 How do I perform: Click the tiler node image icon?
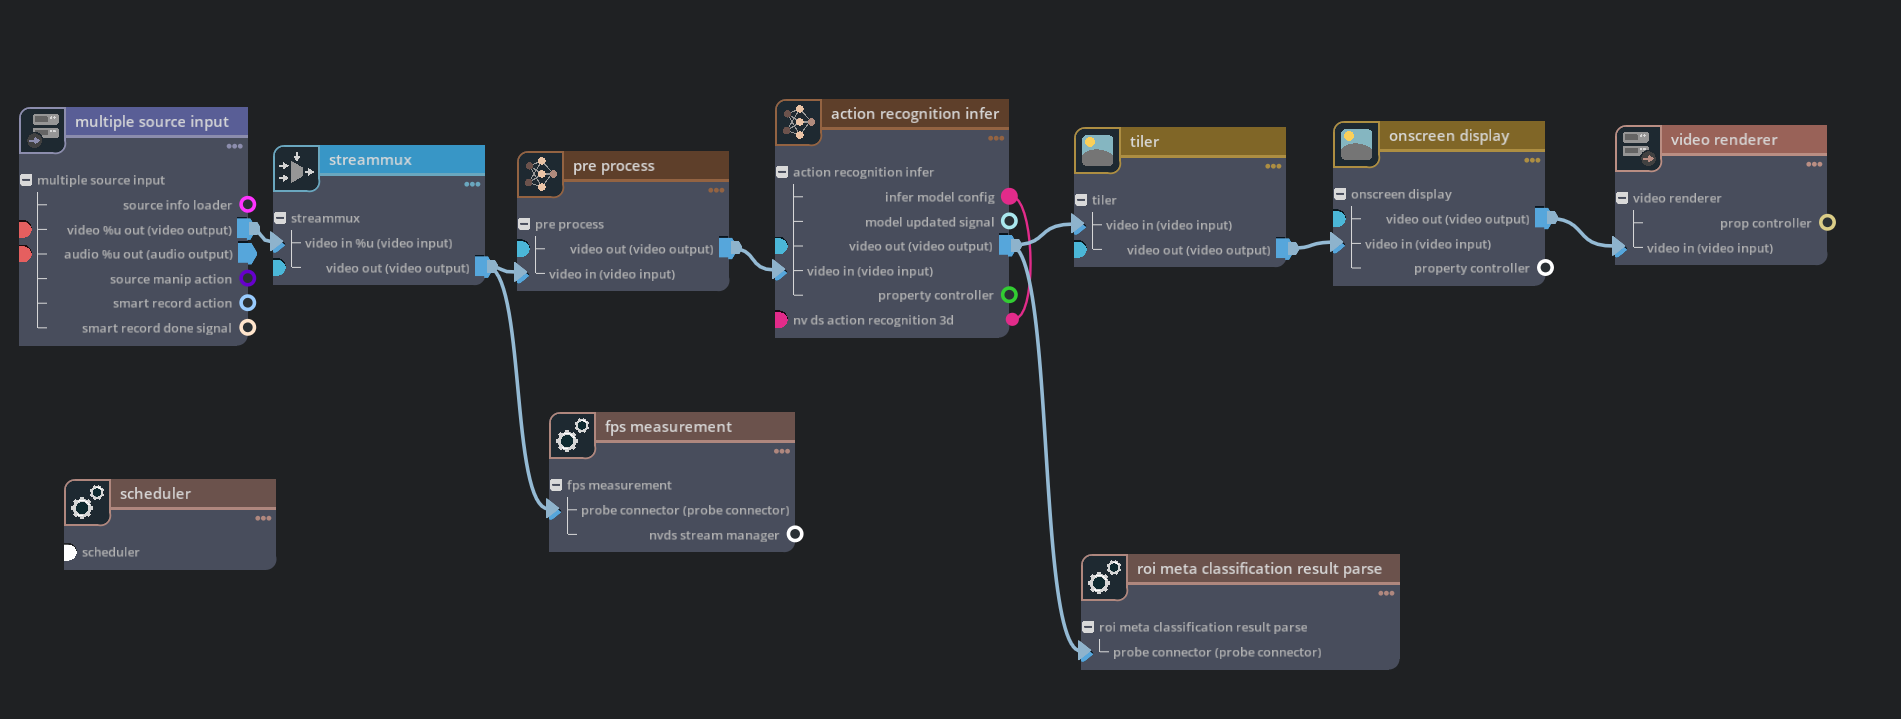pyautogui.click(x=1097, y=151)
